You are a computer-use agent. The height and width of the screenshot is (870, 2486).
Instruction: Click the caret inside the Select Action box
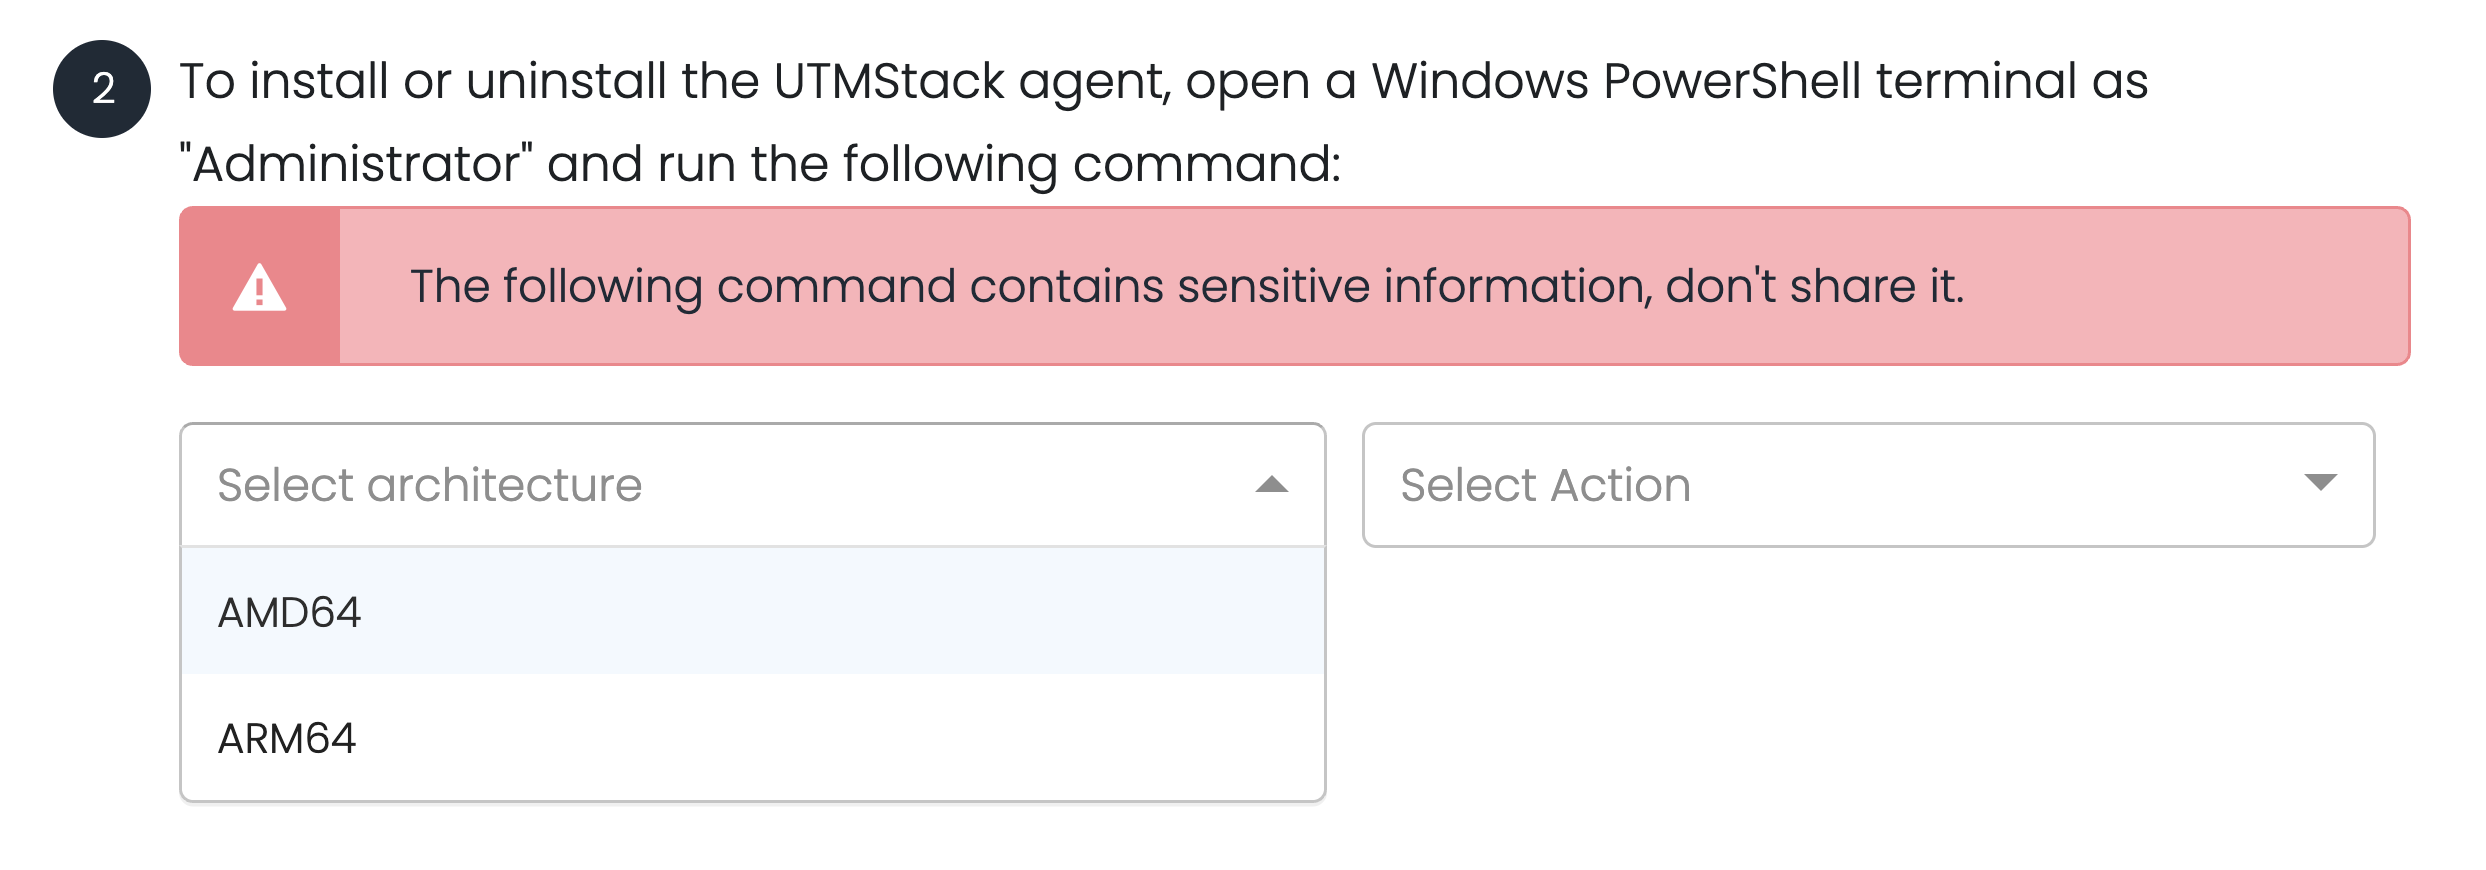tap(2322, 483)
